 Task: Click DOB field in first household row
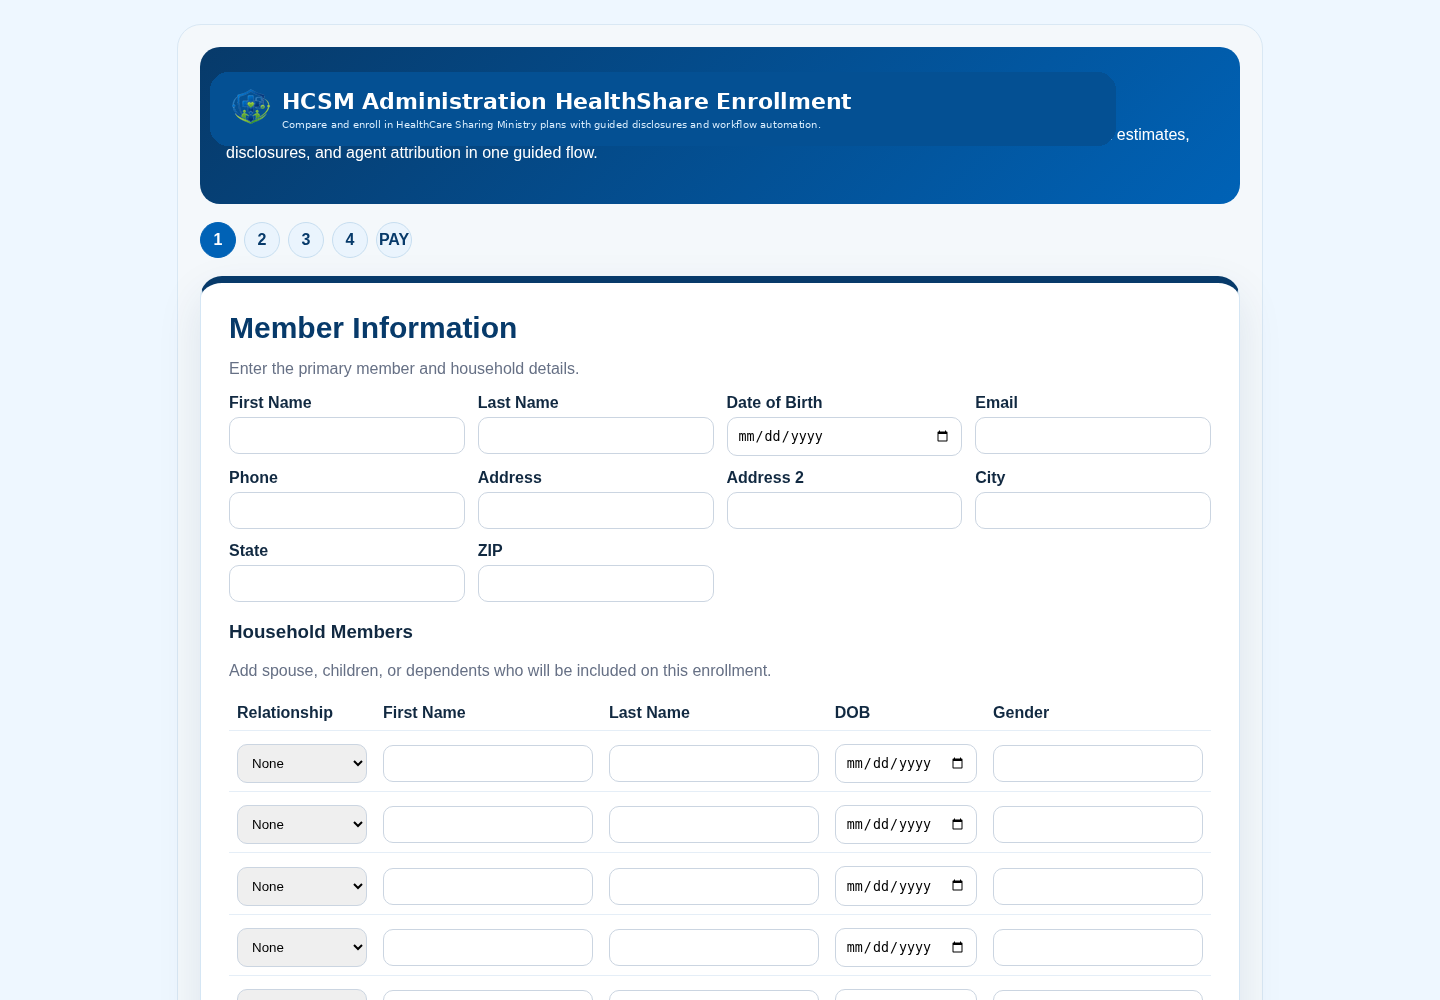click(x=906, y=764)
